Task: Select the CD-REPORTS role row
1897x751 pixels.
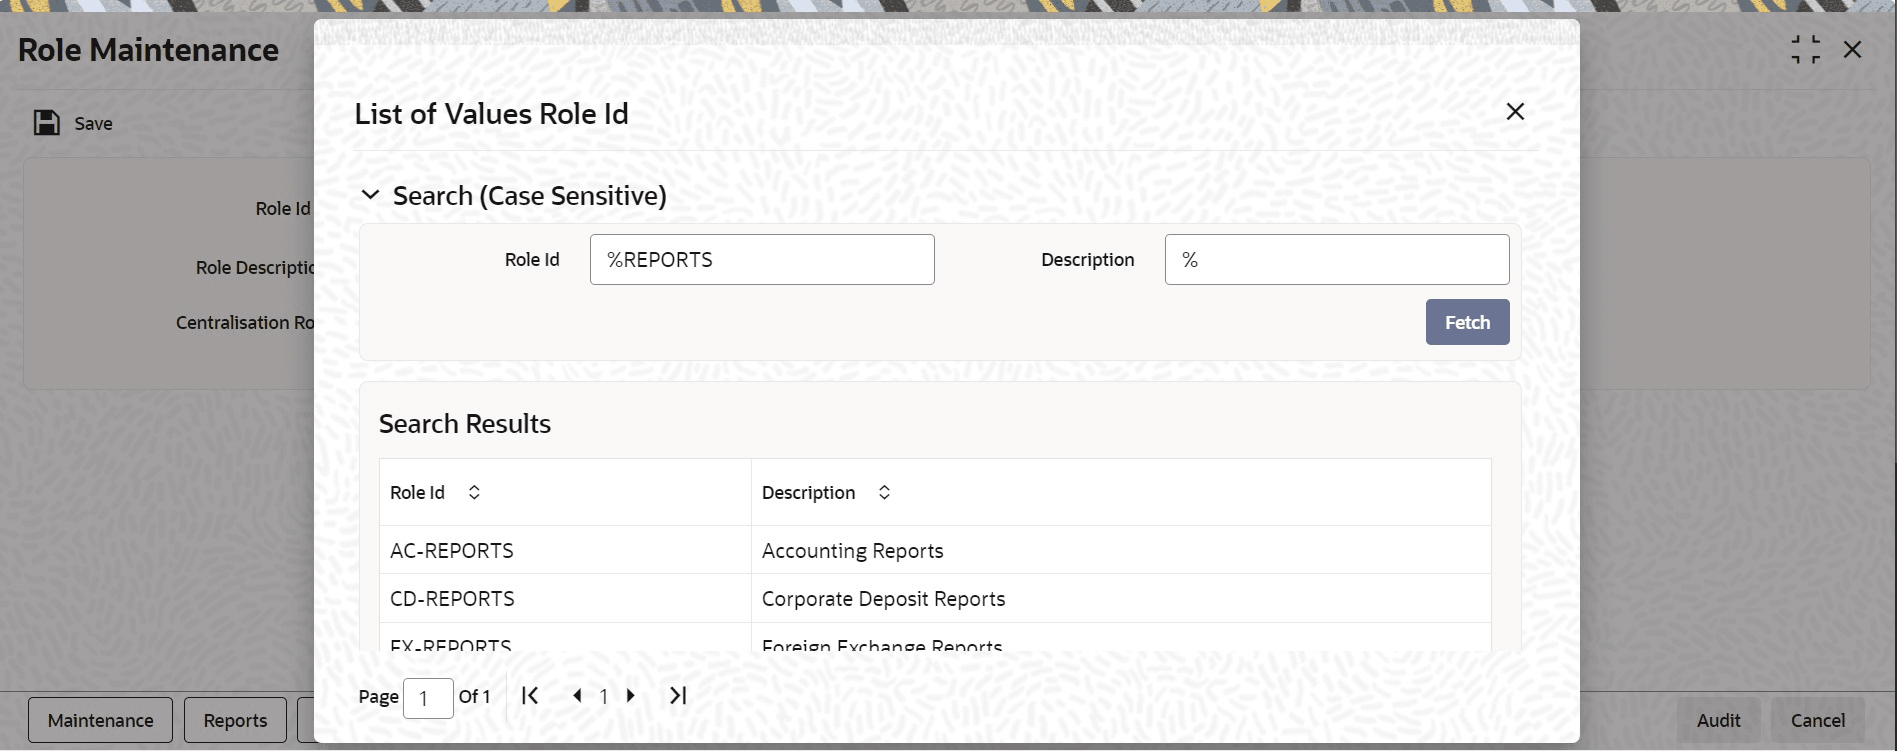Action: coord(935,598)
